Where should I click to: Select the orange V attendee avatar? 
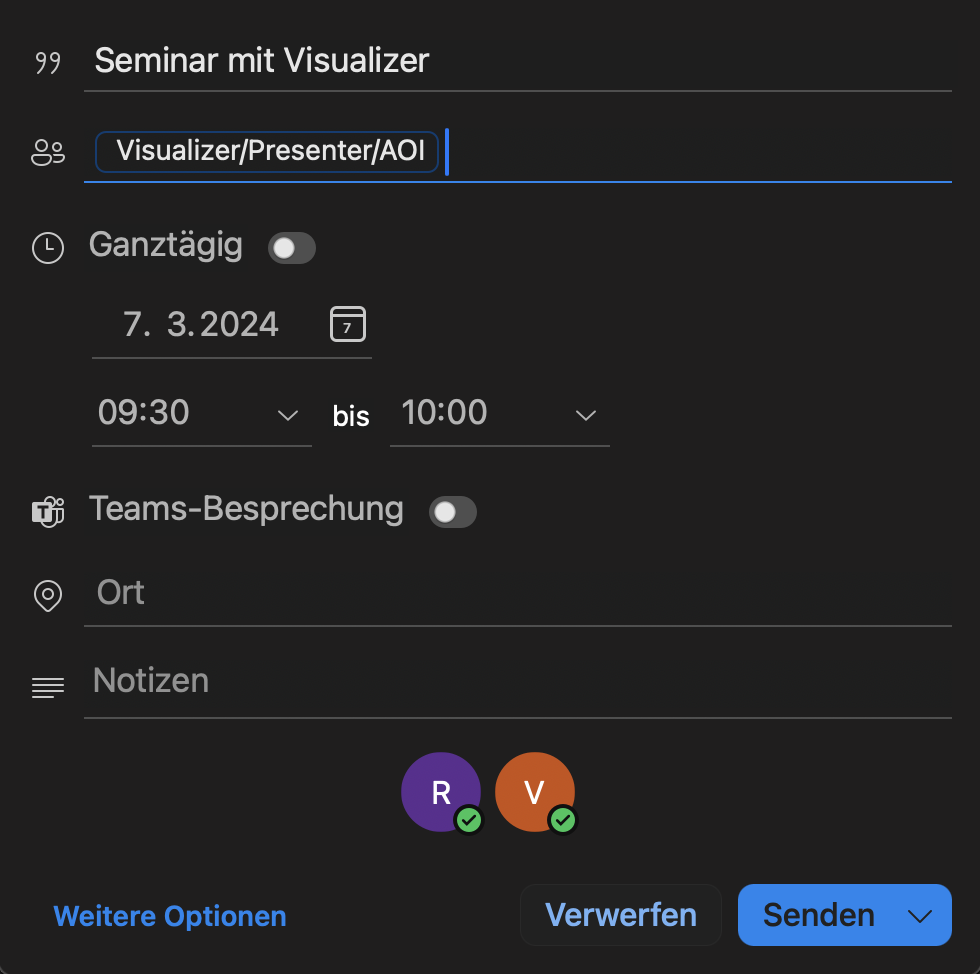(x=534, y=791)
